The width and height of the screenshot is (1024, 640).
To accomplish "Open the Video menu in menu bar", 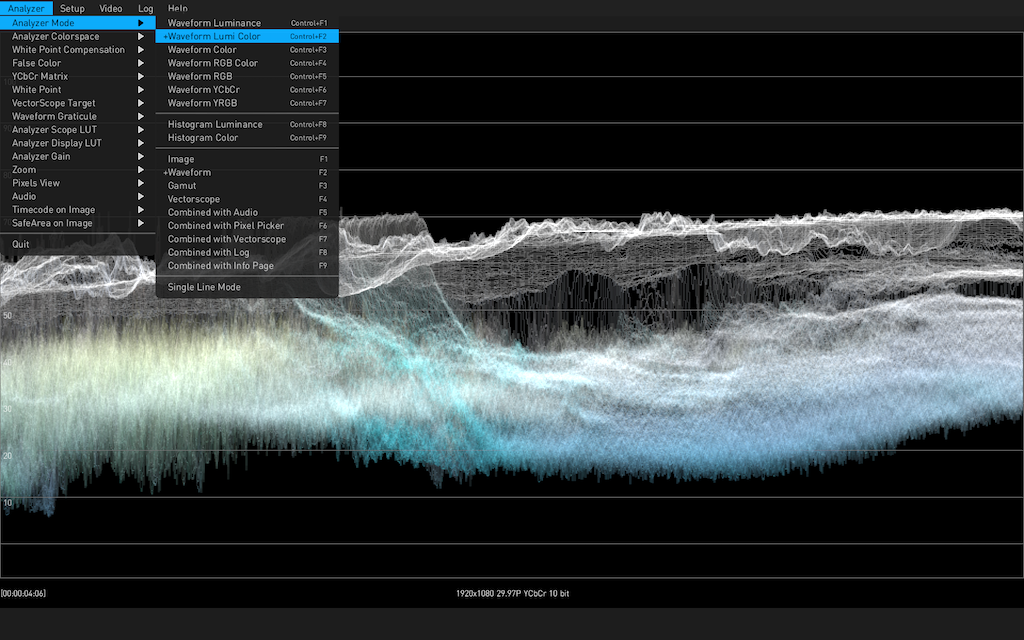I will click(111, 9).
